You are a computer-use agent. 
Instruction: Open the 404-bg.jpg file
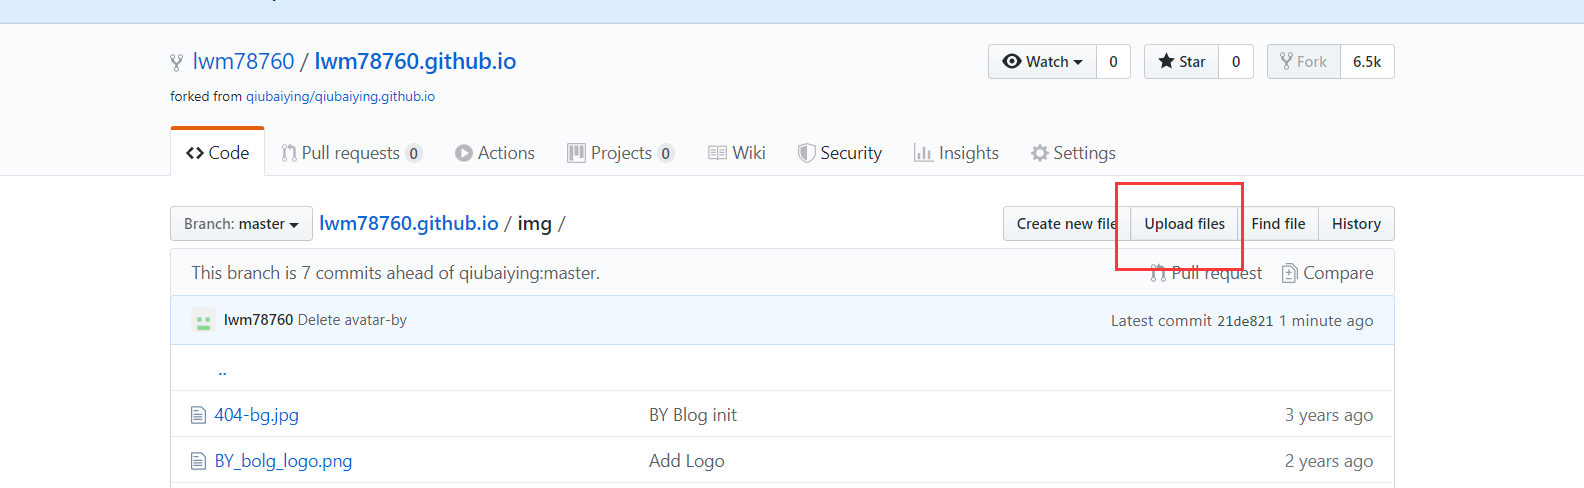pos(256,415)
